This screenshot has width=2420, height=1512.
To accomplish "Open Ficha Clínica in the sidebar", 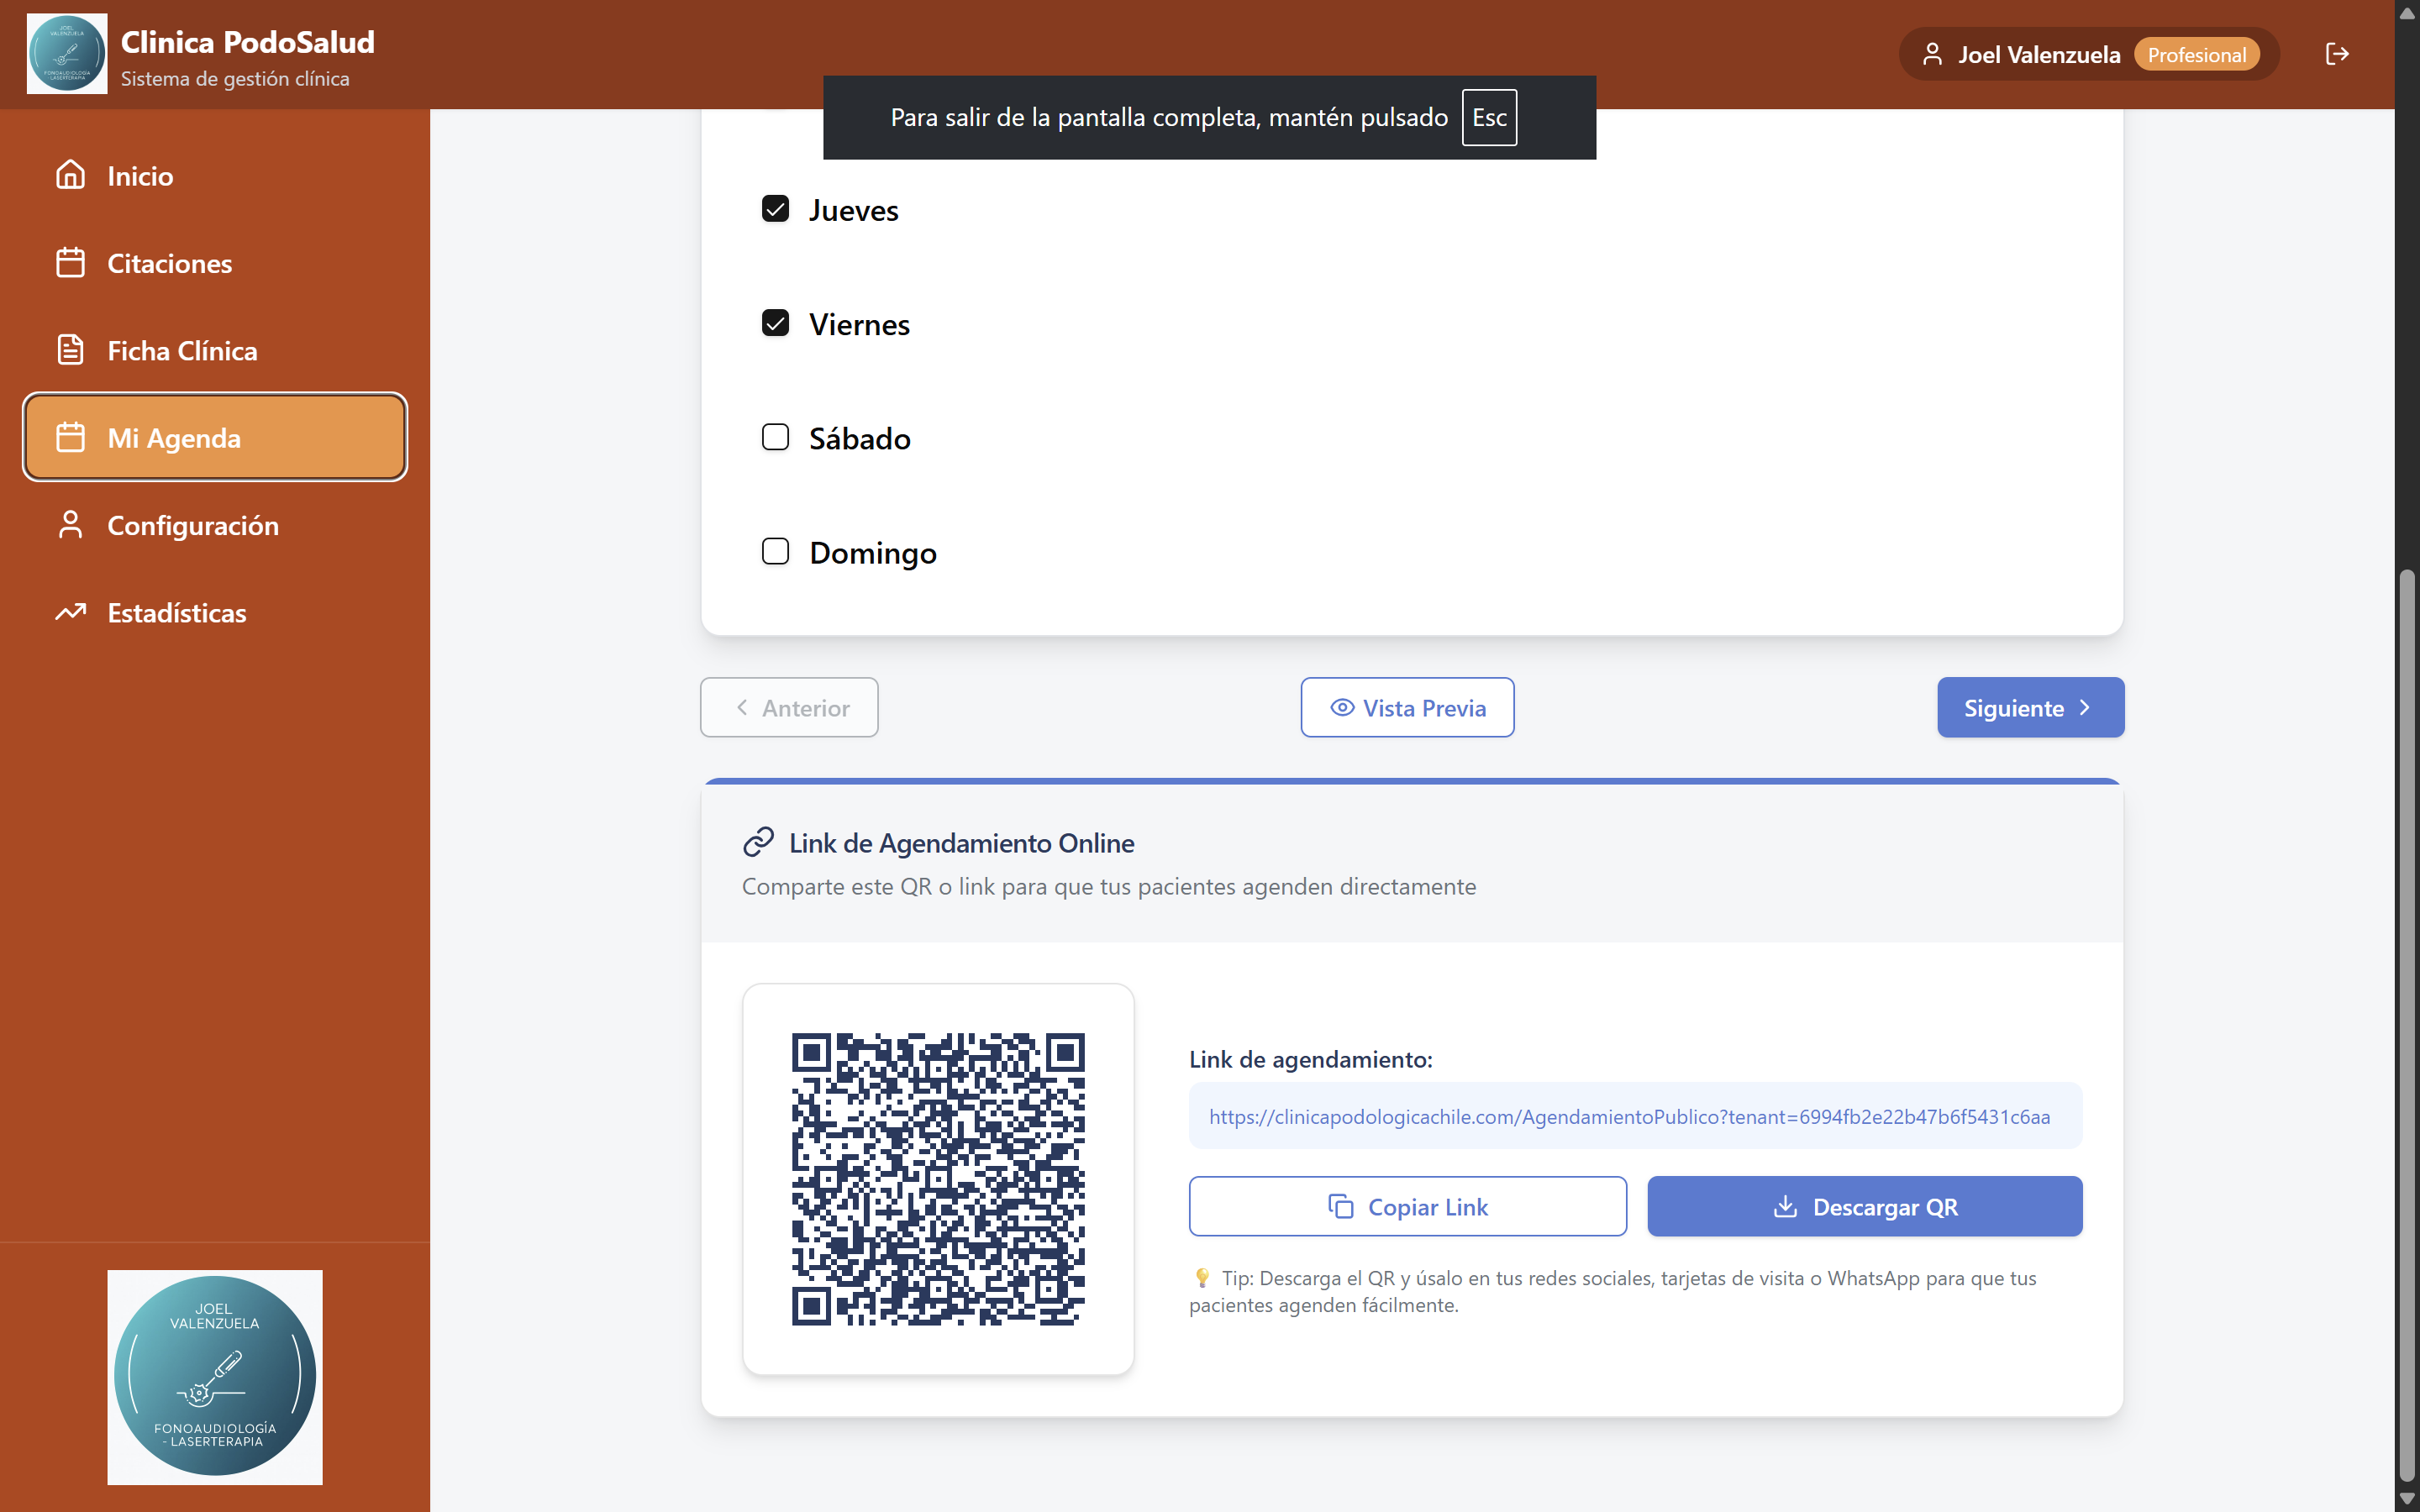I will [x=215, y=350].
